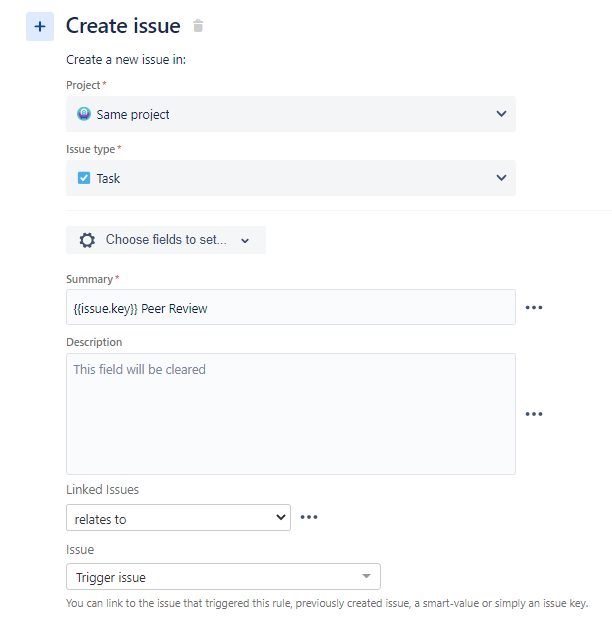Expand the small Choose fields chevron
Screen dimensions: 612x633
(245, 241)
